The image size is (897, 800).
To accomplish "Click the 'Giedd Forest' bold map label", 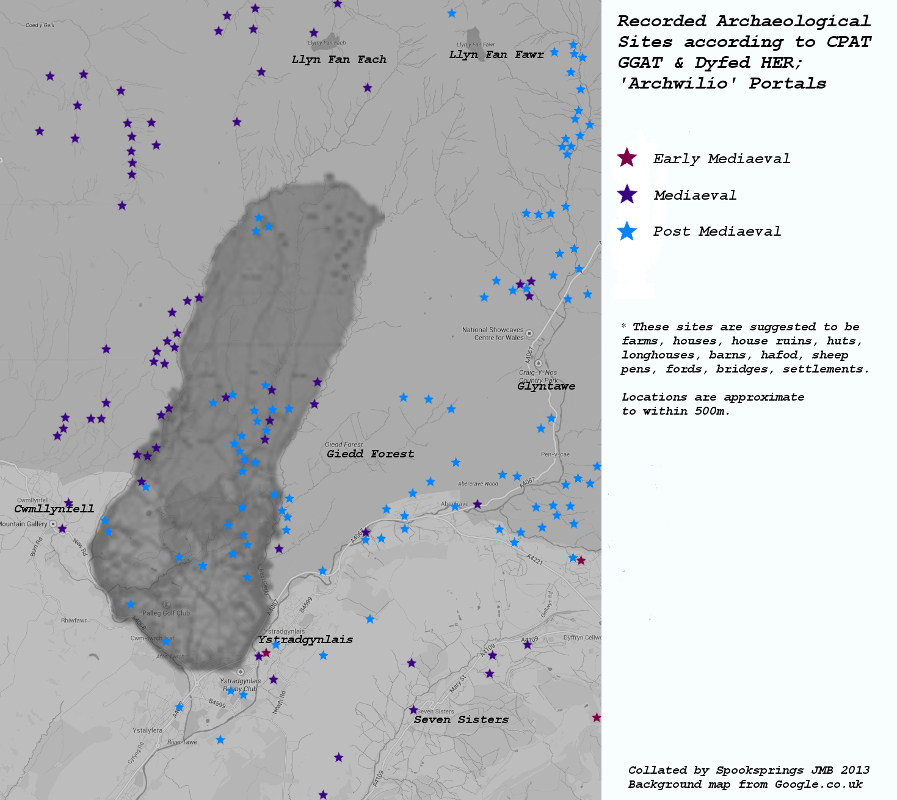I will coord(370,454).
